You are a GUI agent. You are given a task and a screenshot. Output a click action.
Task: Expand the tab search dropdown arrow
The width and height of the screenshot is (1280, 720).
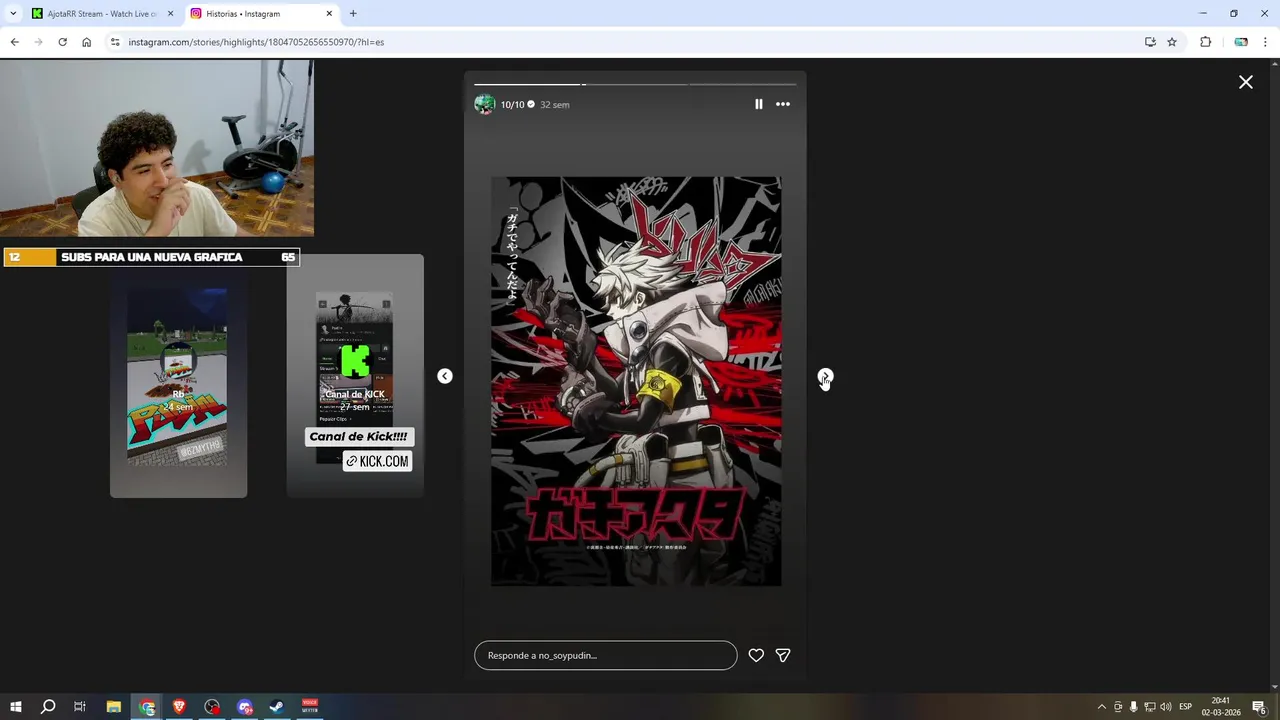click(x=13, y=14)
